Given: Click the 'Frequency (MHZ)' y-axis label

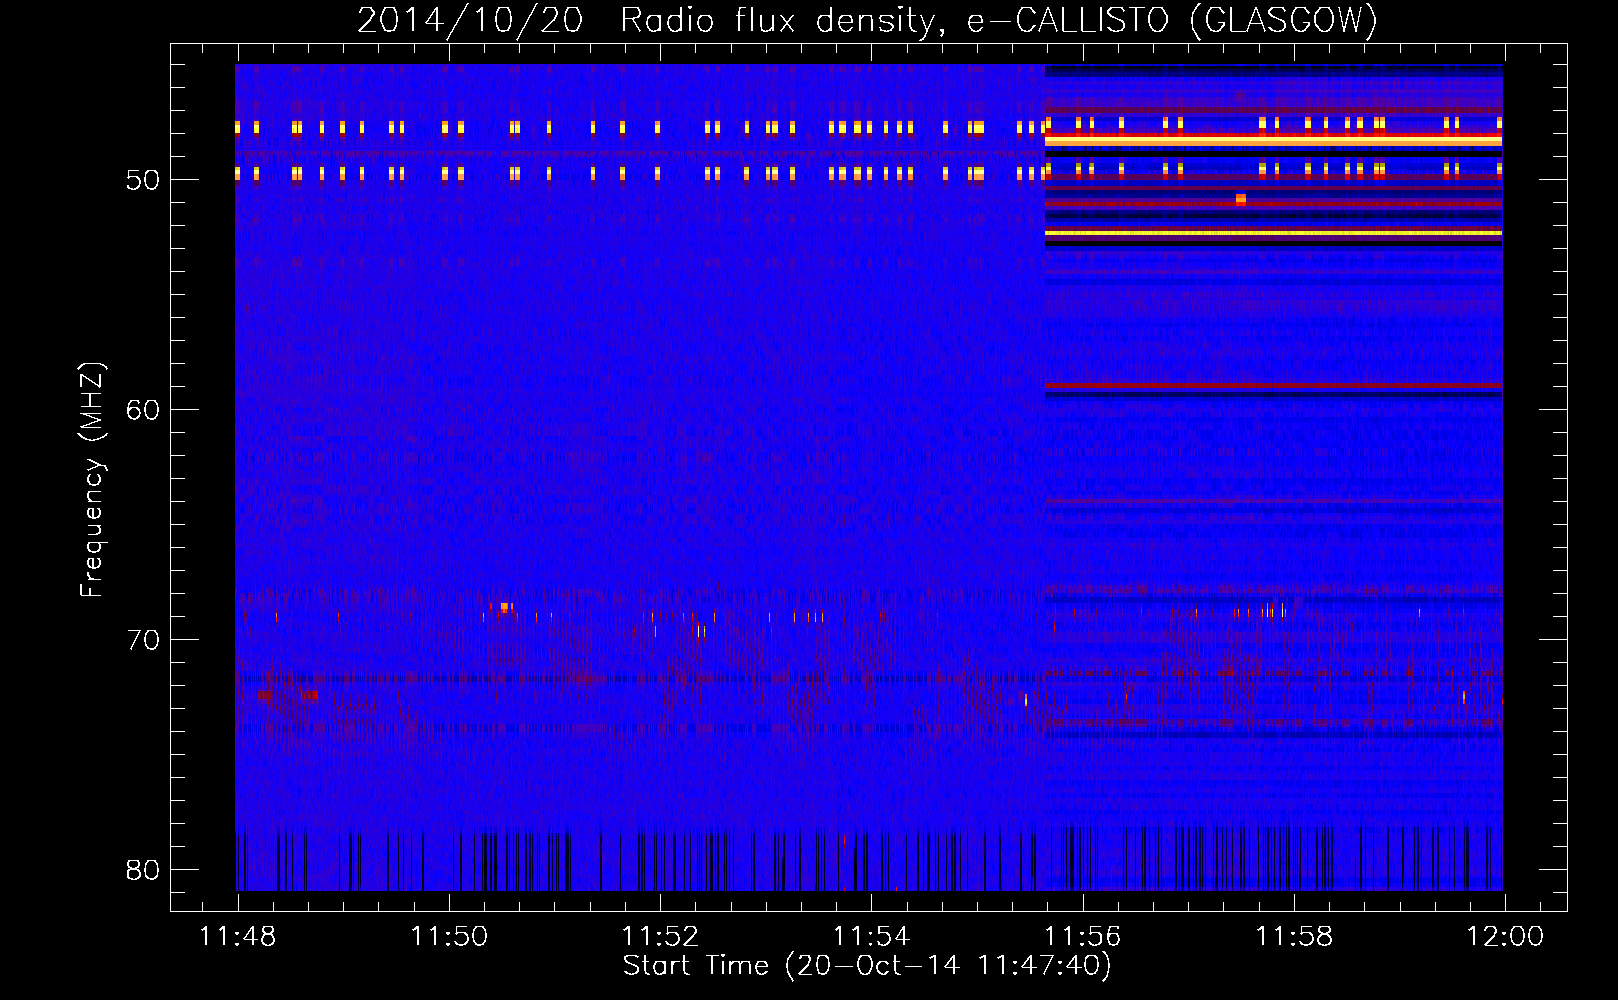Looking at the screenshot, I should pos(92,480).
